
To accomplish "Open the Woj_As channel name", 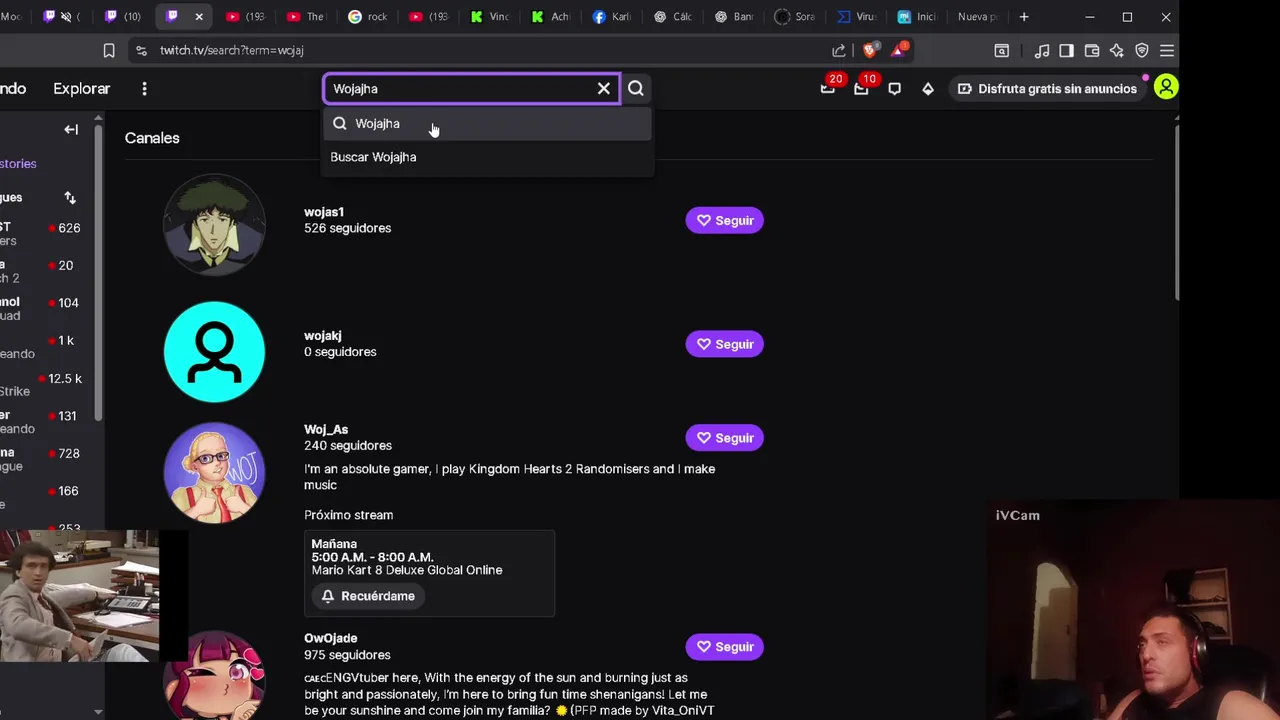I will tap(326, 430).
